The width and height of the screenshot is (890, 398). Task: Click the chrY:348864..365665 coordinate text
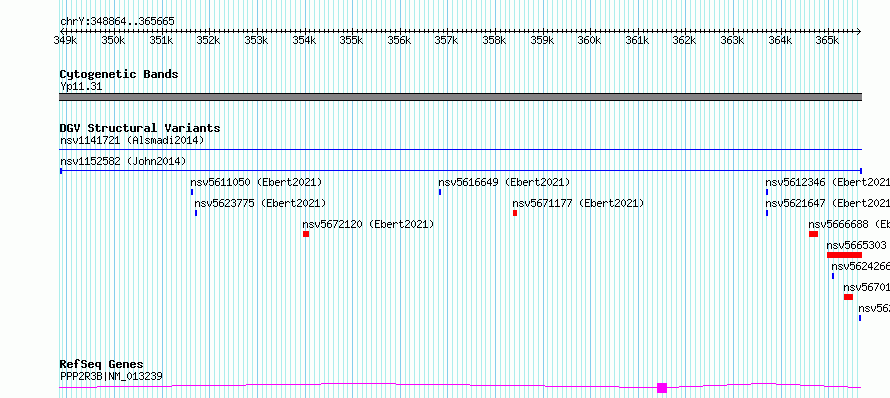coord(117,21)
